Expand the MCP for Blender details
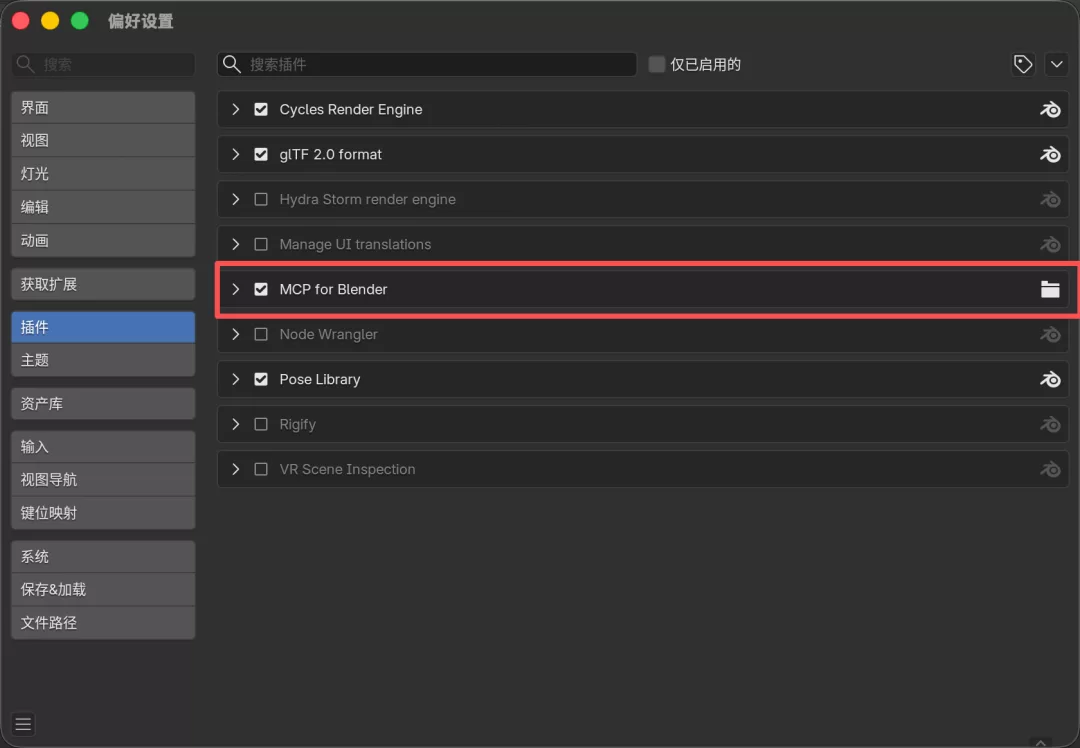 point(236,289)
